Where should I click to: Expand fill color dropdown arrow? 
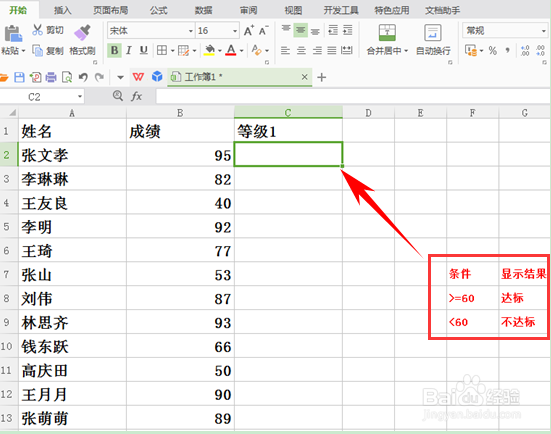click(220, 51)
